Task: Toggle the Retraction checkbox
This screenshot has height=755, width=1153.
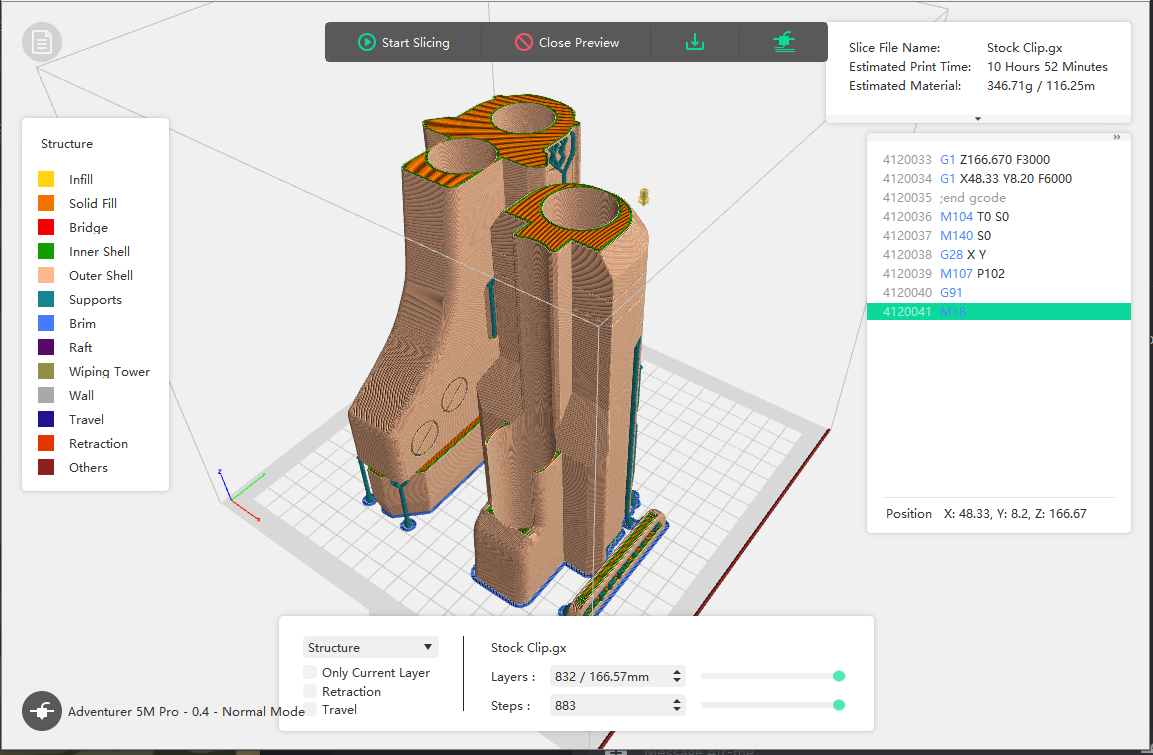Action: pyautogui.click(x=311, y=692)
